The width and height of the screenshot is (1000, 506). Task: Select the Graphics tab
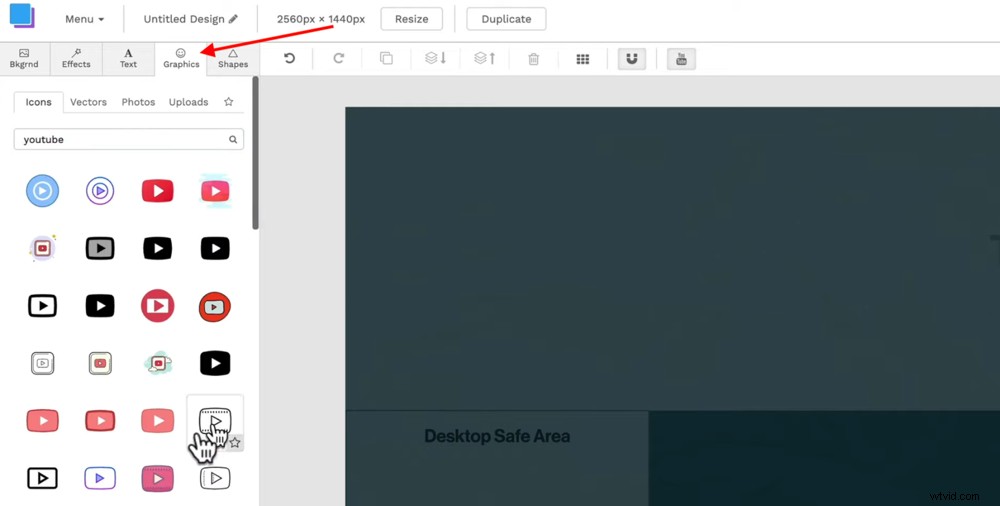tap(181, 59)
